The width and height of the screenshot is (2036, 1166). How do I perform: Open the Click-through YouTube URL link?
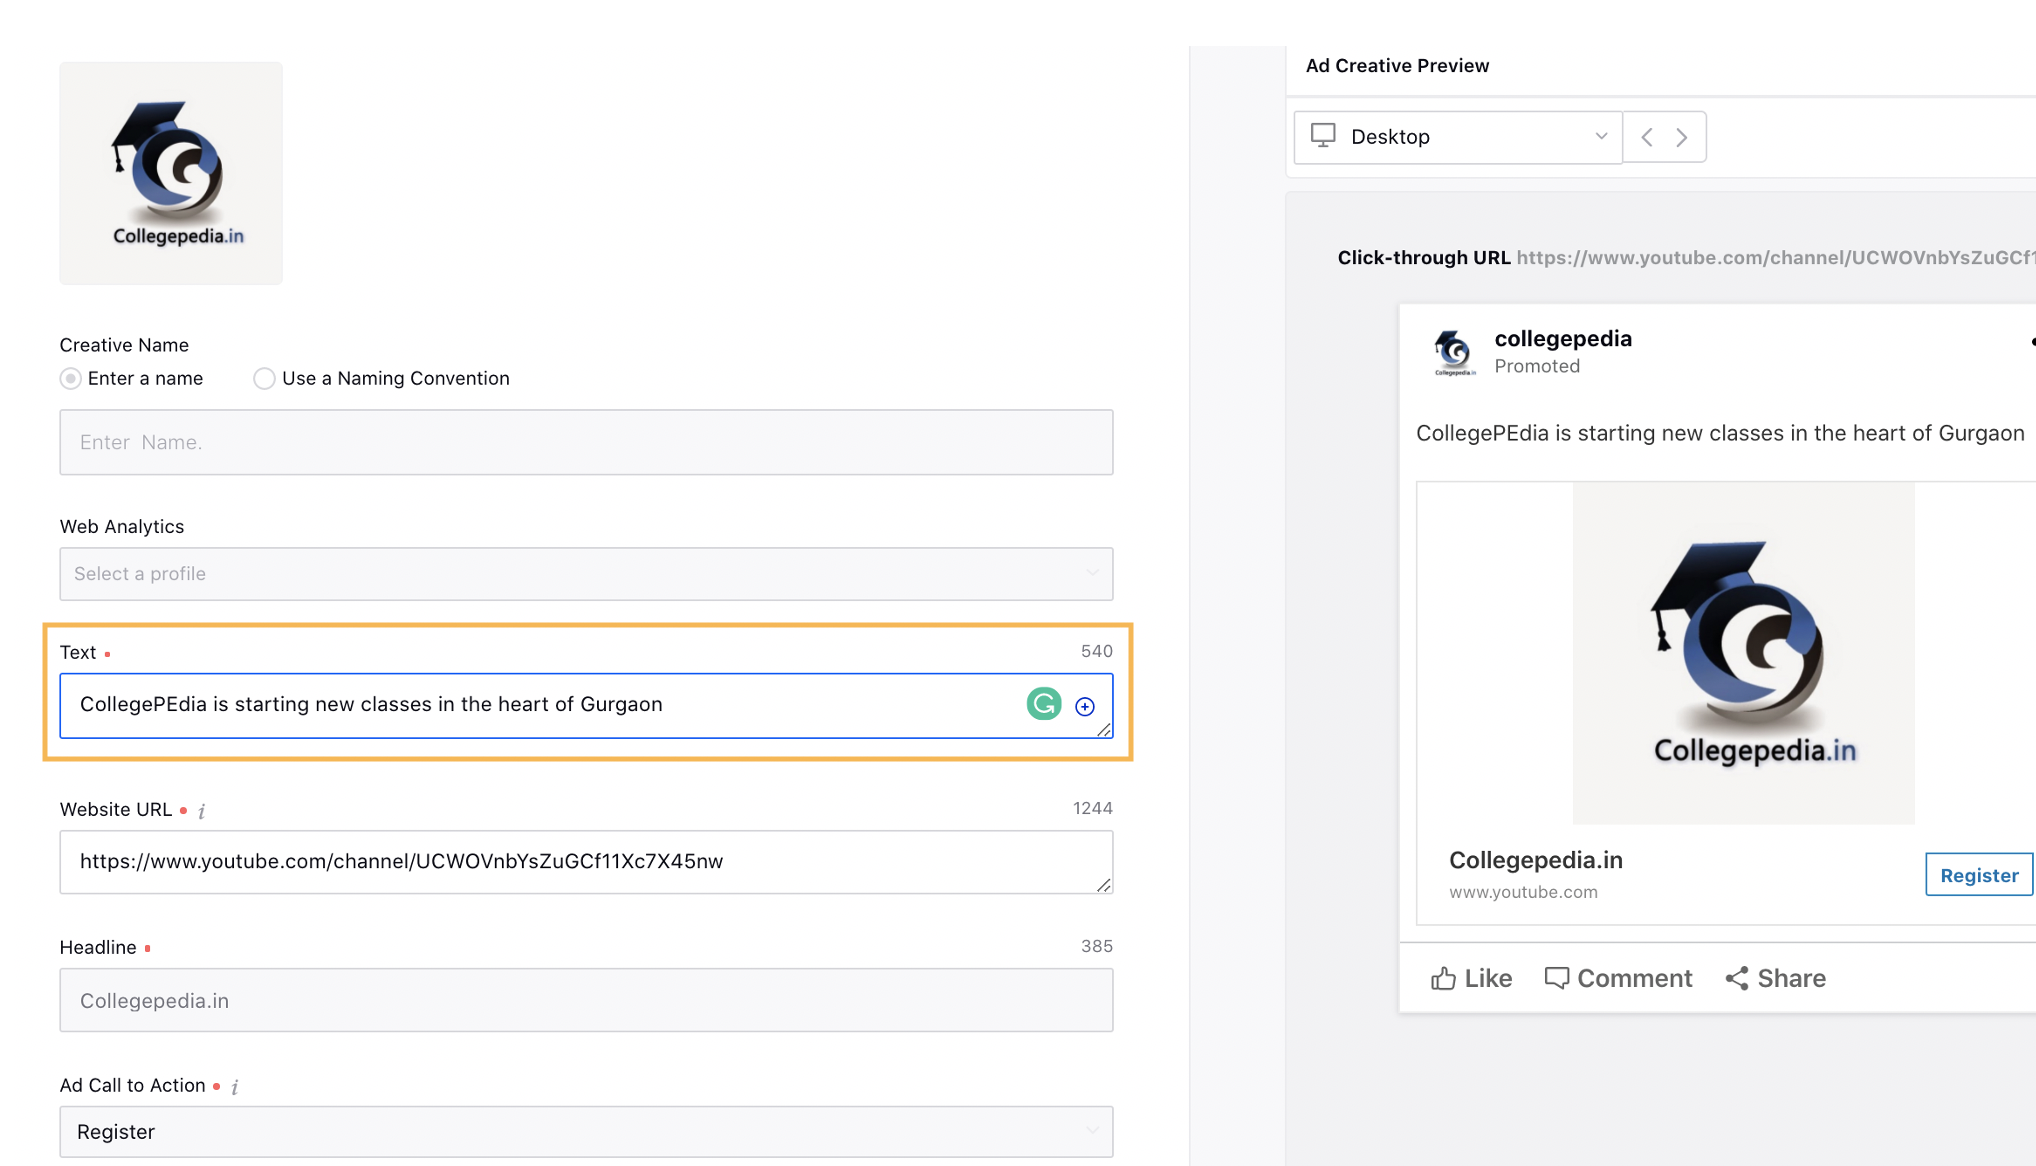pos(1776,258)
